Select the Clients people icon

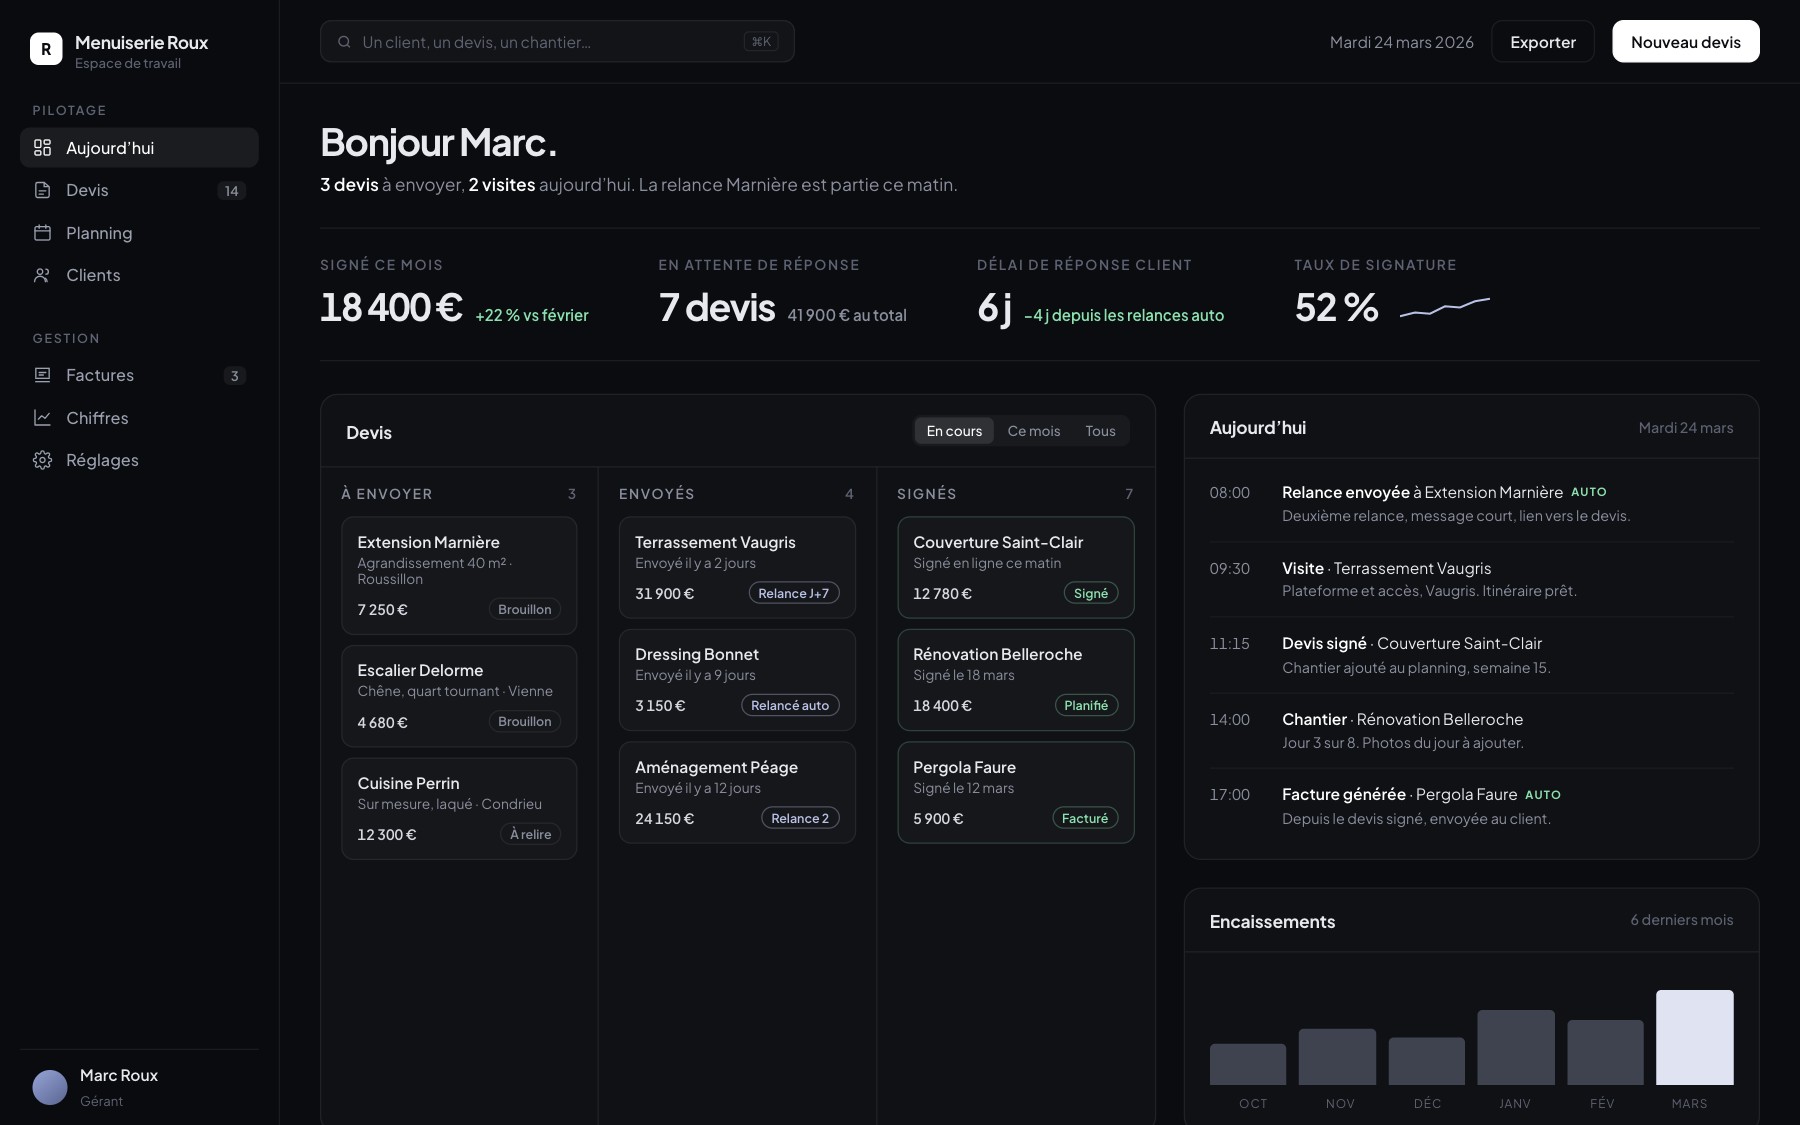point(42,275)
